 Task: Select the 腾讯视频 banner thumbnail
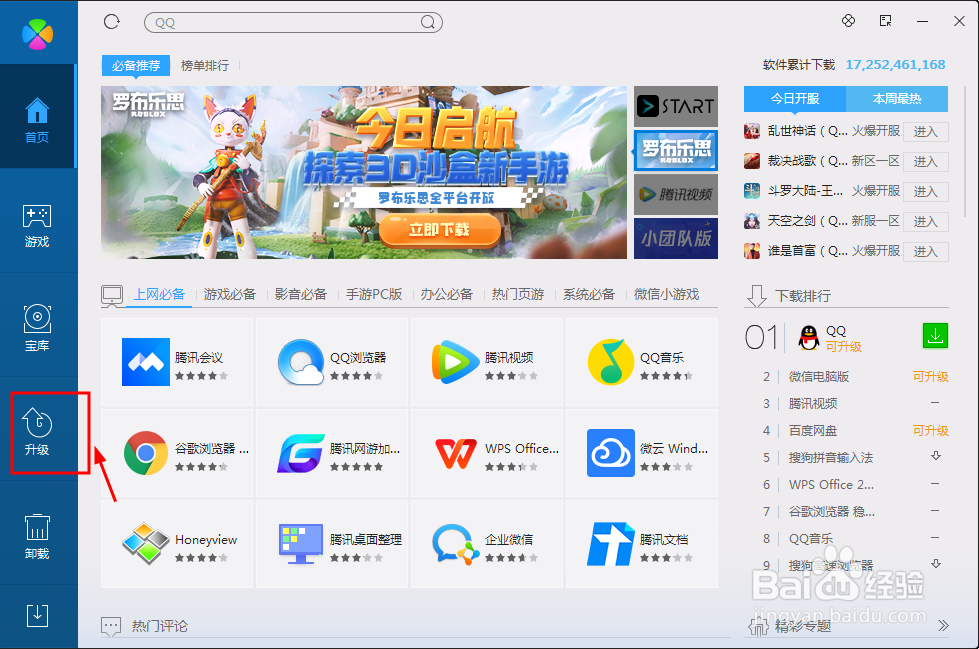(676, 194)
